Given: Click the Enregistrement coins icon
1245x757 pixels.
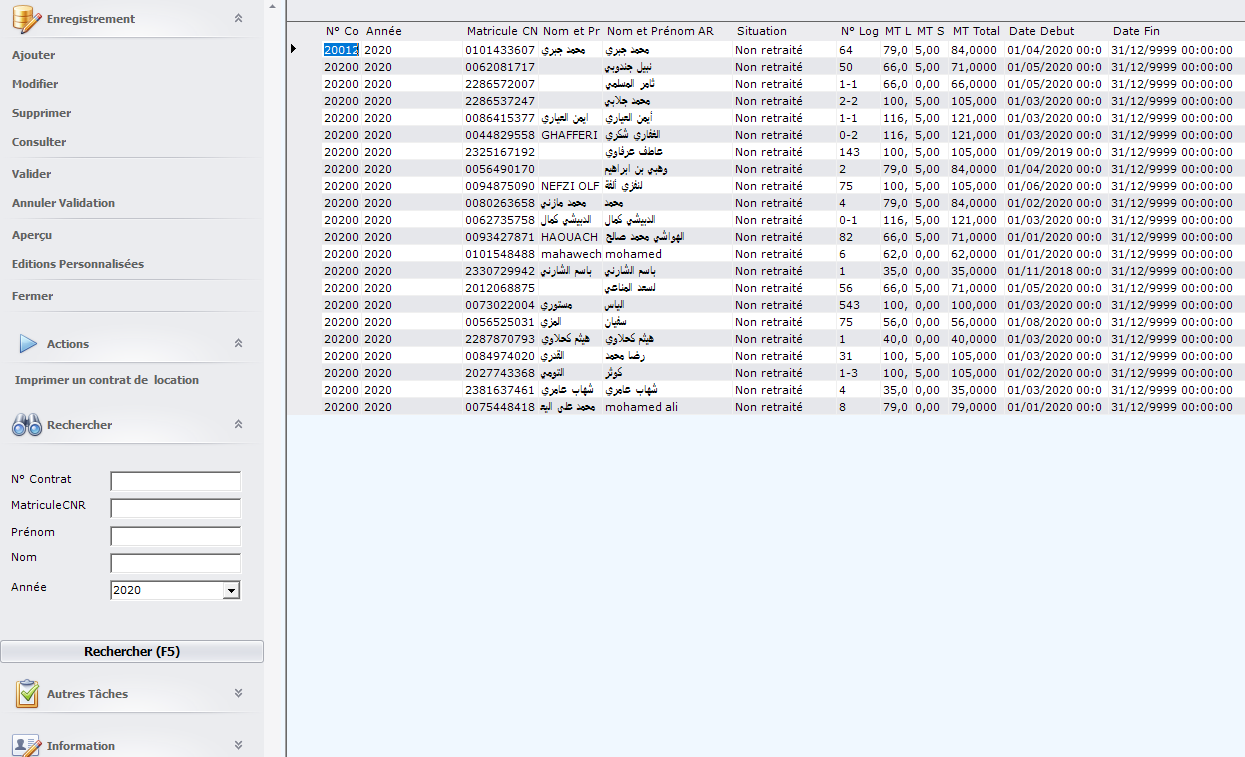Looking at the screenshot, I should tap(26, 18).
